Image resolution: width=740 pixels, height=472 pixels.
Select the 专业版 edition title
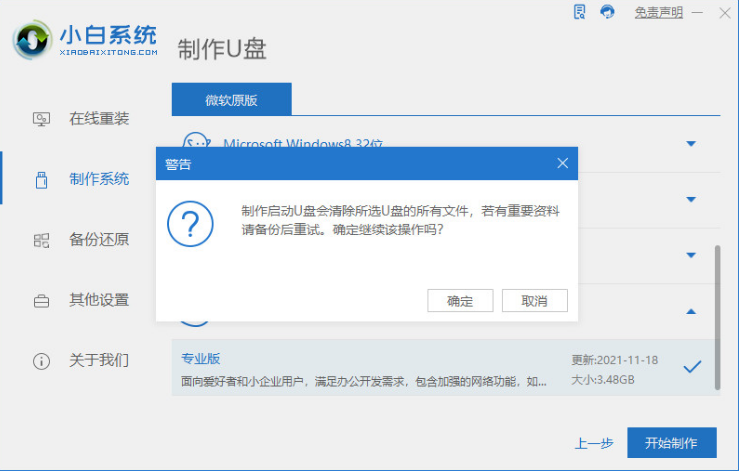201,359
